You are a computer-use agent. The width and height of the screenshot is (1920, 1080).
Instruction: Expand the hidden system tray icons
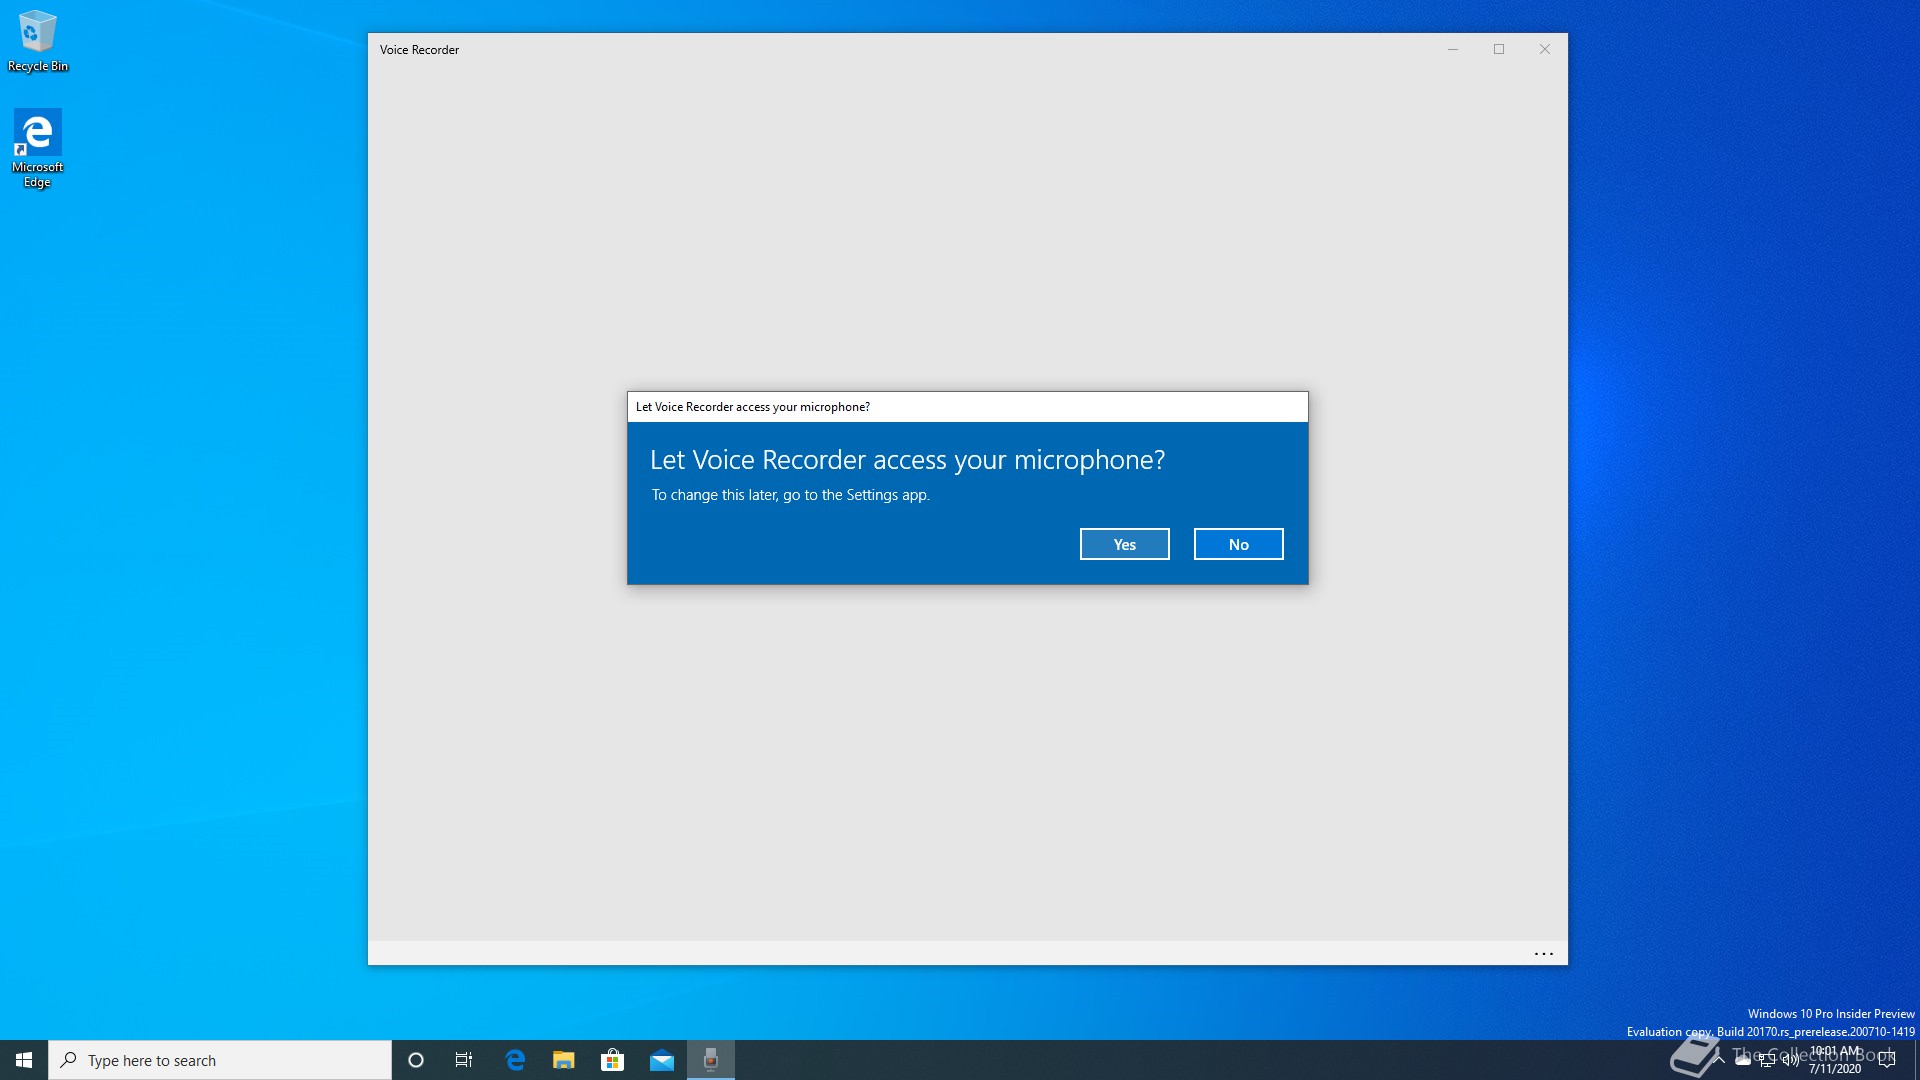[1719, 1060]
